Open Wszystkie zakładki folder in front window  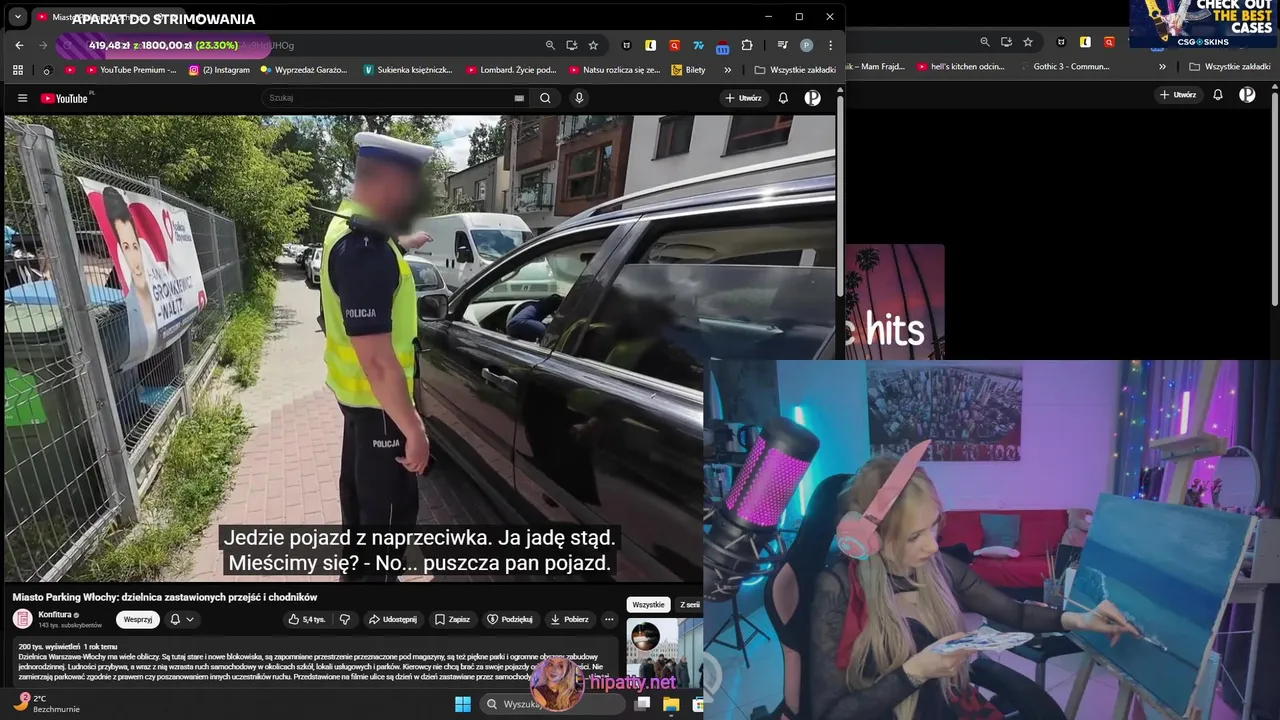click(795, 70)
